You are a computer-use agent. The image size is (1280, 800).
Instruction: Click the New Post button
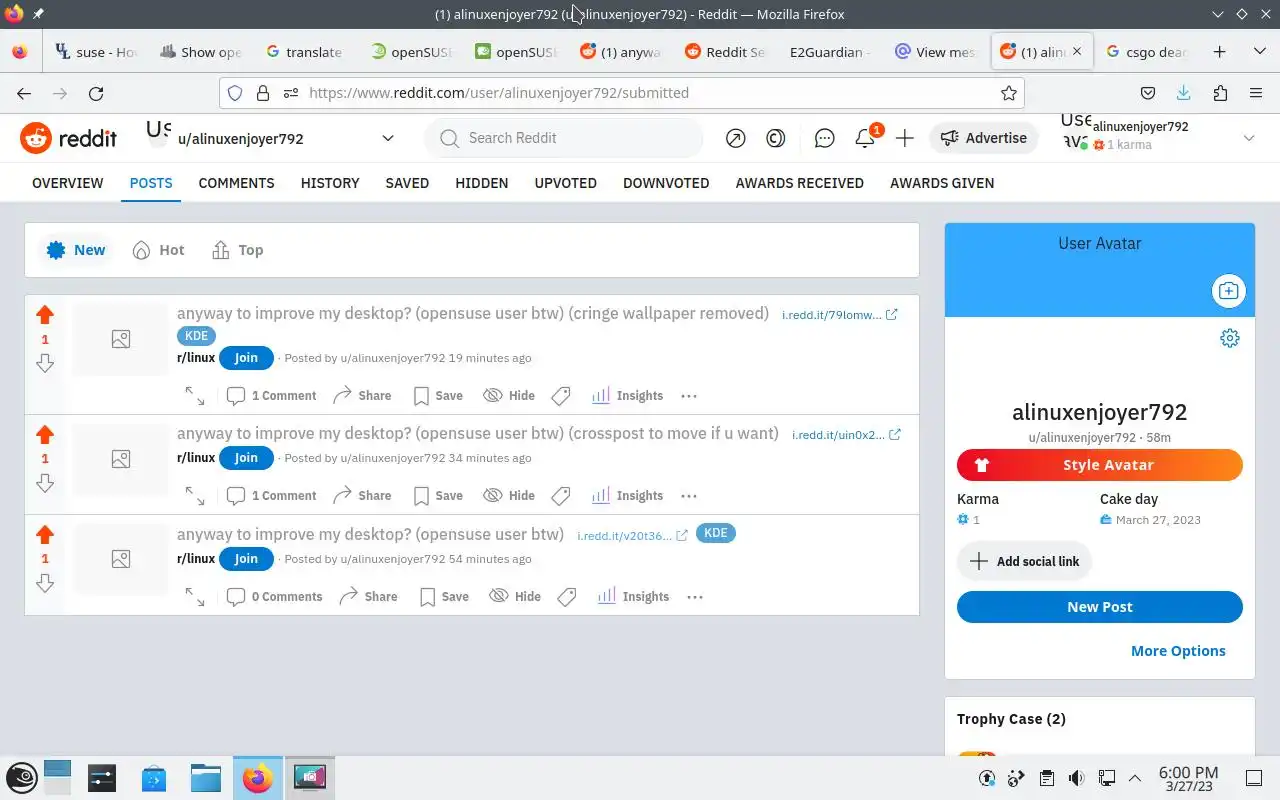coord(1100,607)
